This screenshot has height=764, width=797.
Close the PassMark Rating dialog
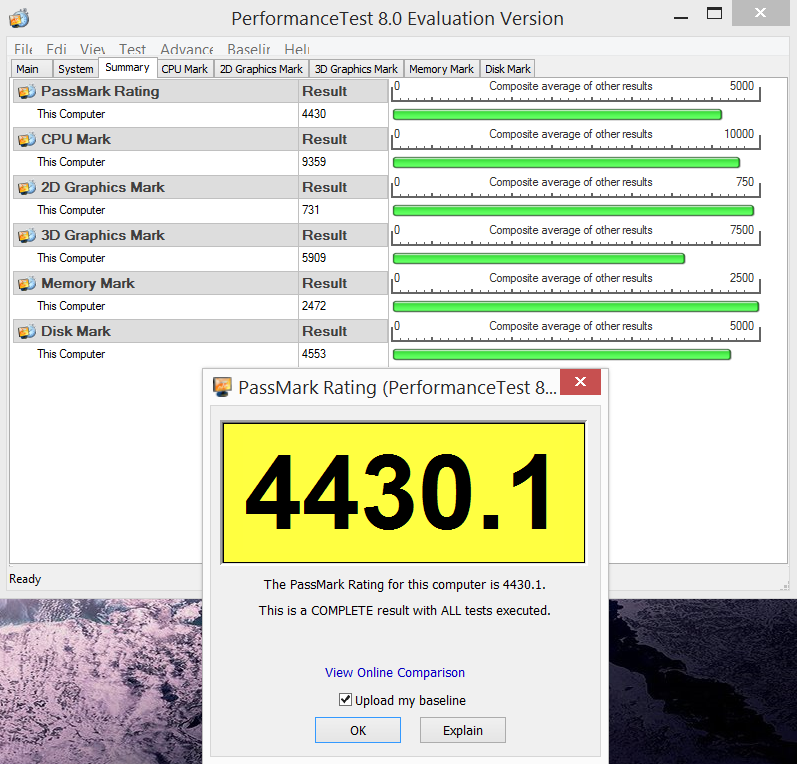click(580, 382)
